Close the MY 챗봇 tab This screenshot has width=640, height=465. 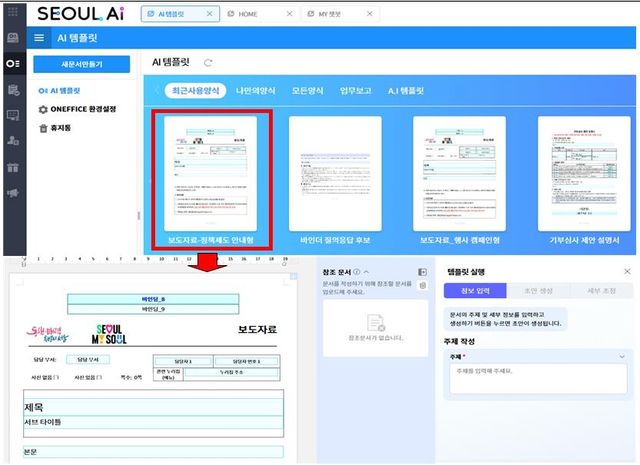click(x=369, y=14)
